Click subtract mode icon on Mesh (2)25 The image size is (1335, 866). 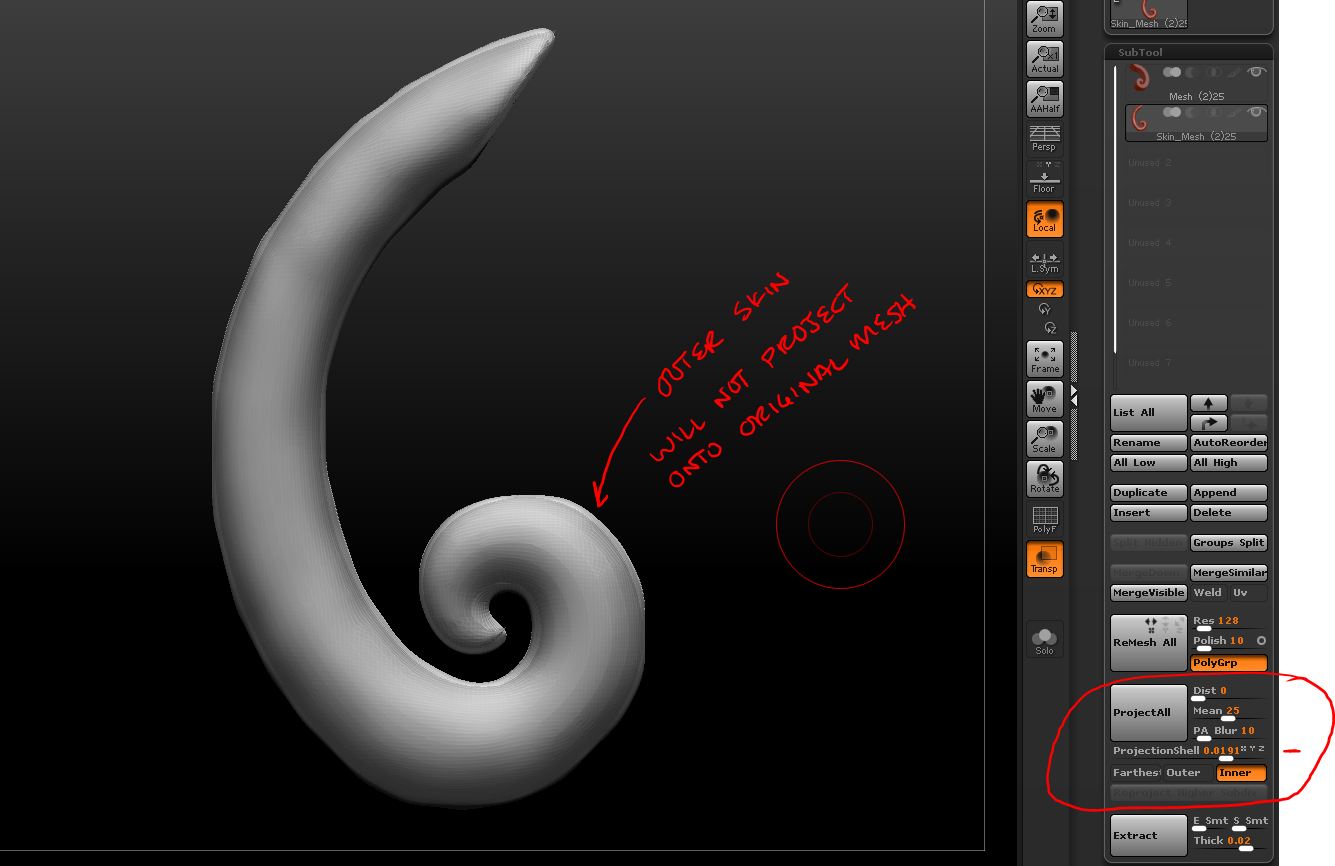(1194, 72)
